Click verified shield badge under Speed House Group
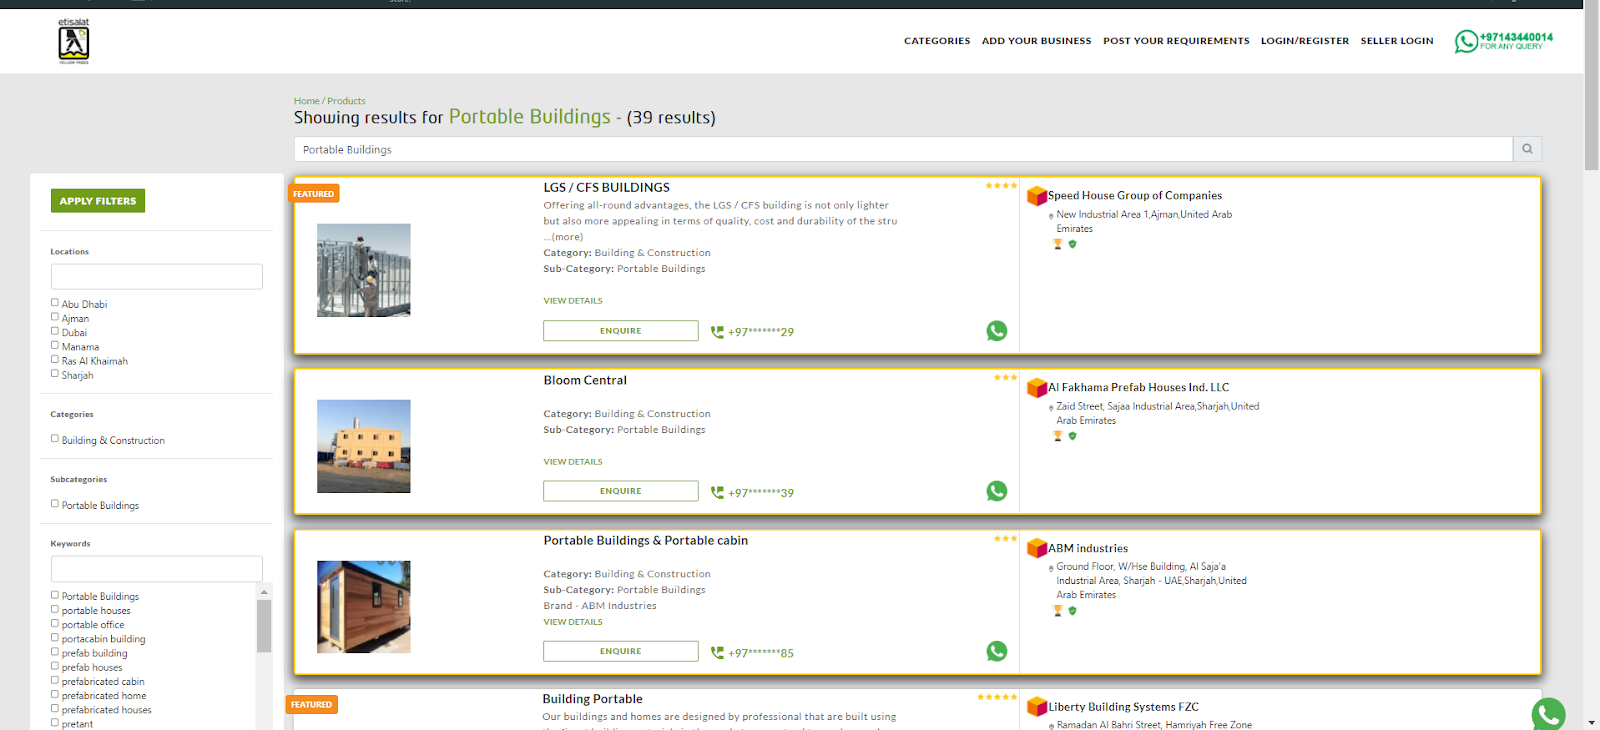Viewport: 1600px width, 730px height. point(1072,244)
